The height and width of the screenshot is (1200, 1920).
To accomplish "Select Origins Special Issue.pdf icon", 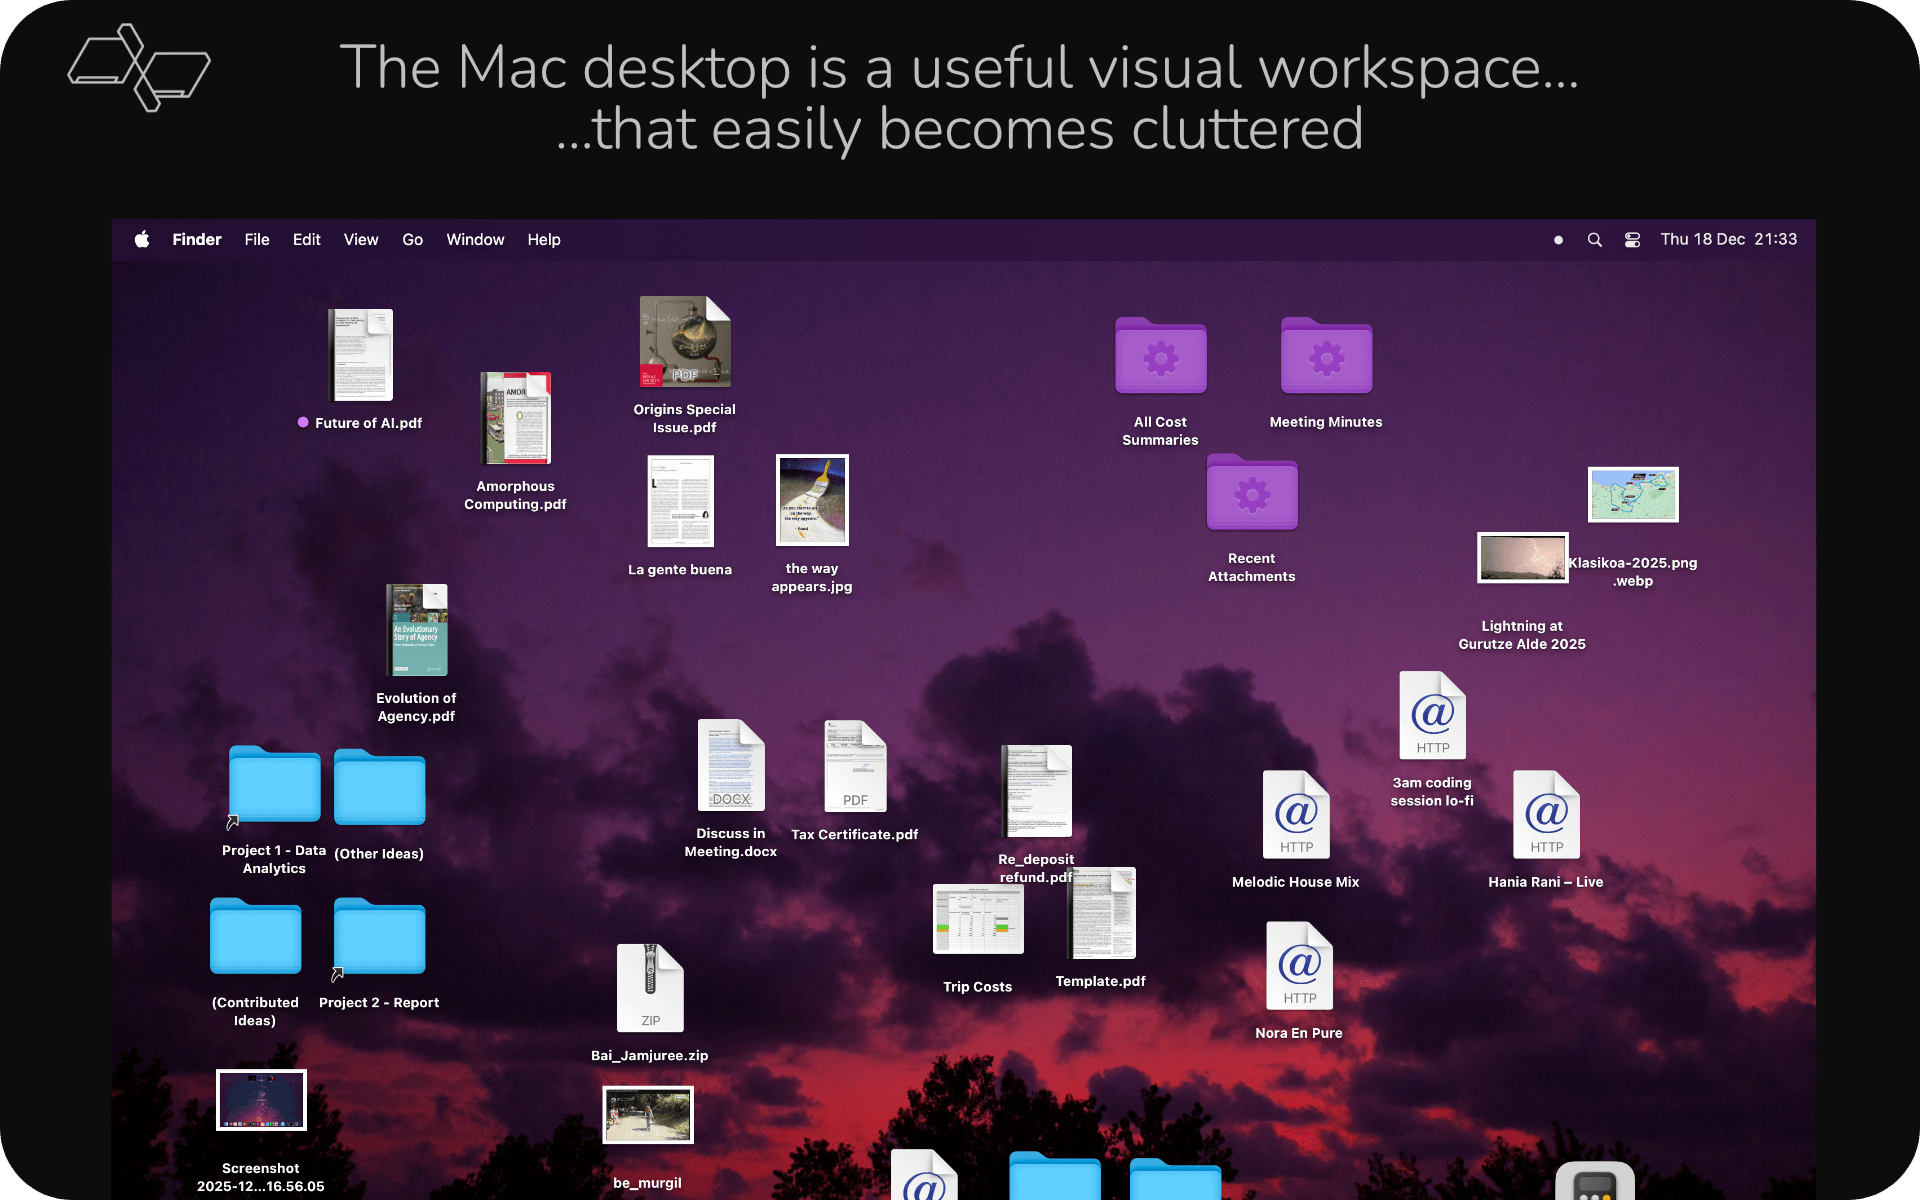I will click(685, 342).
